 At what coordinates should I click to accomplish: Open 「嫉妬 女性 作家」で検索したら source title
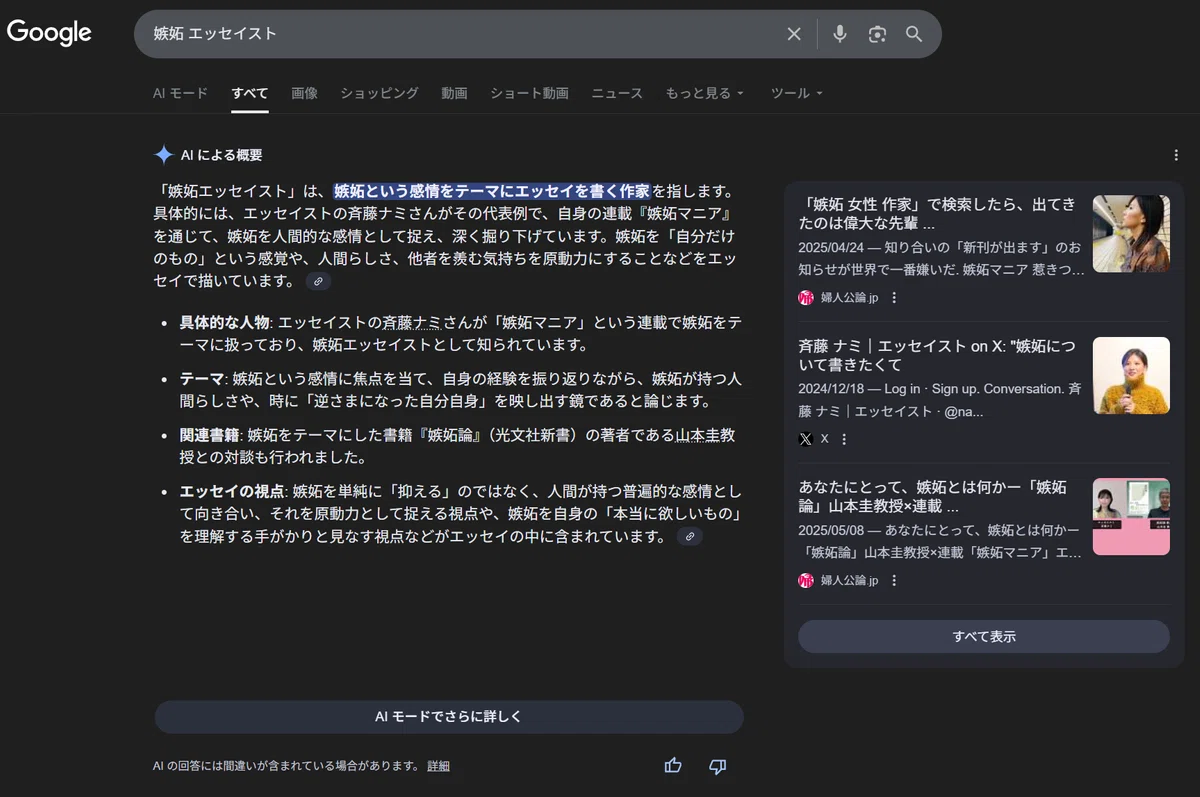click(x=937, y=214)
